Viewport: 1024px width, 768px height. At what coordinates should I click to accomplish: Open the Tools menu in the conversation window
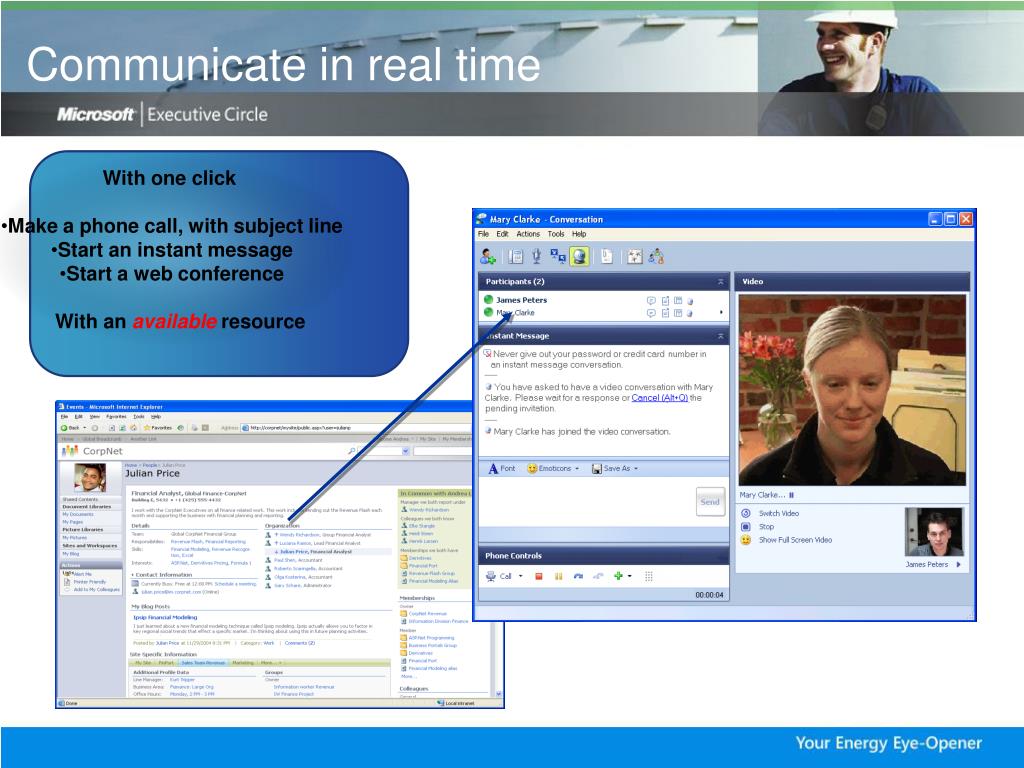556,234
